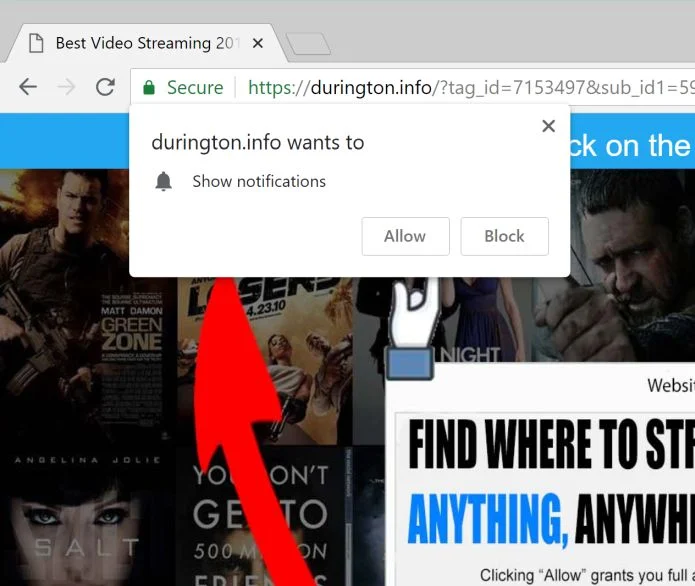Allow notifications from durington.info
This screenshot has width=695, height=586.
point(405,236)
